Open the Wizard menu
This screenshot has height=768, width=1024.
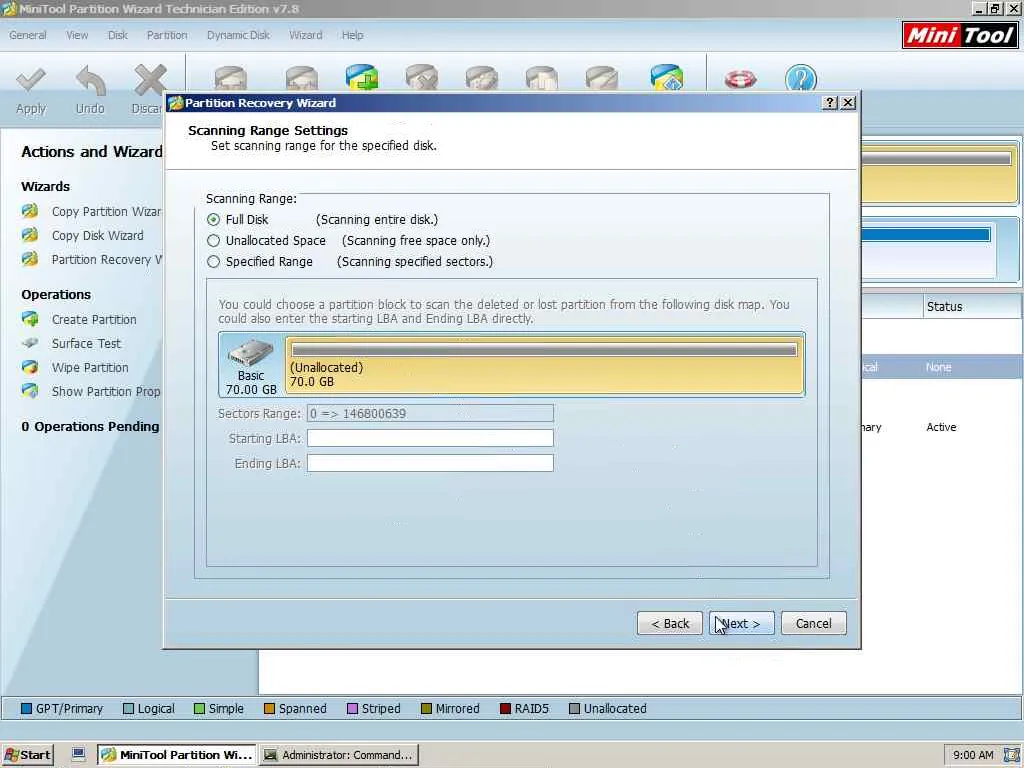click(x=306, y=35)
